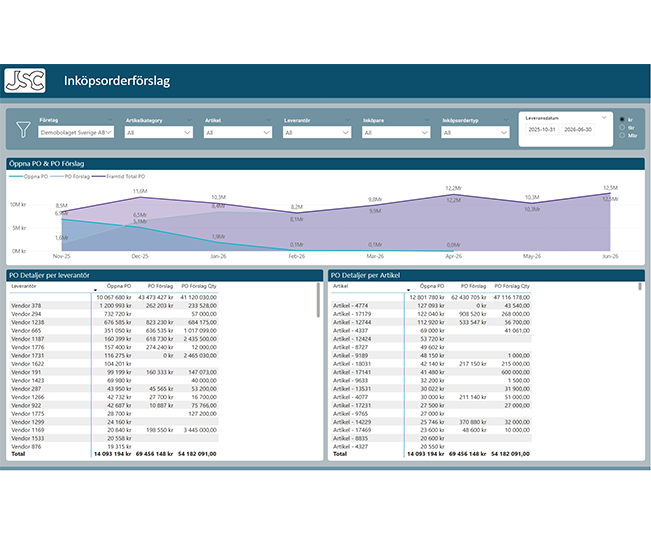This screenshot has width=651, height=535.
Task: Select the Artikel - 17179 row
Action: pos(431,314)
